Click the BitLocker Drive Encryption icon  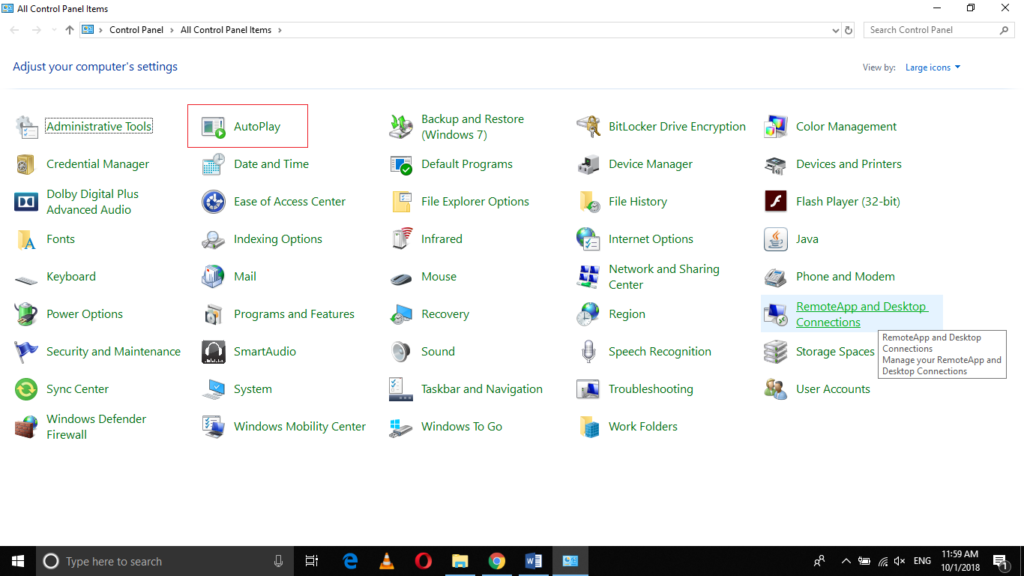588,127
